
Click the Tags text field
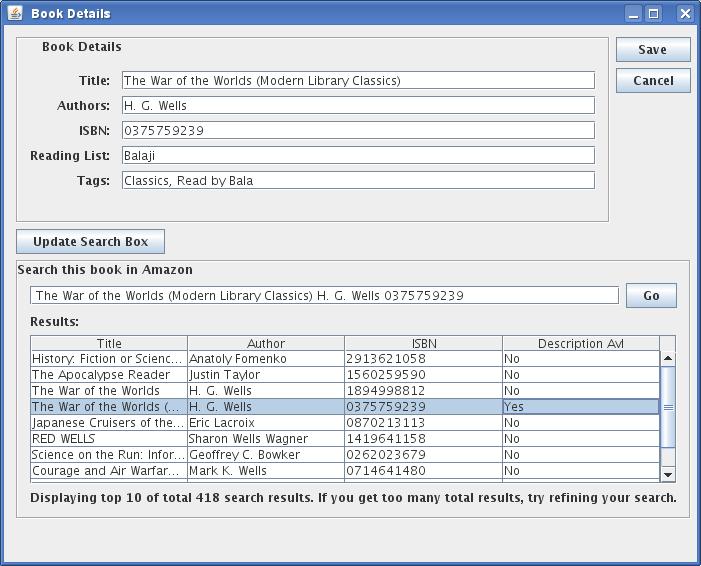tap(358, 181)
